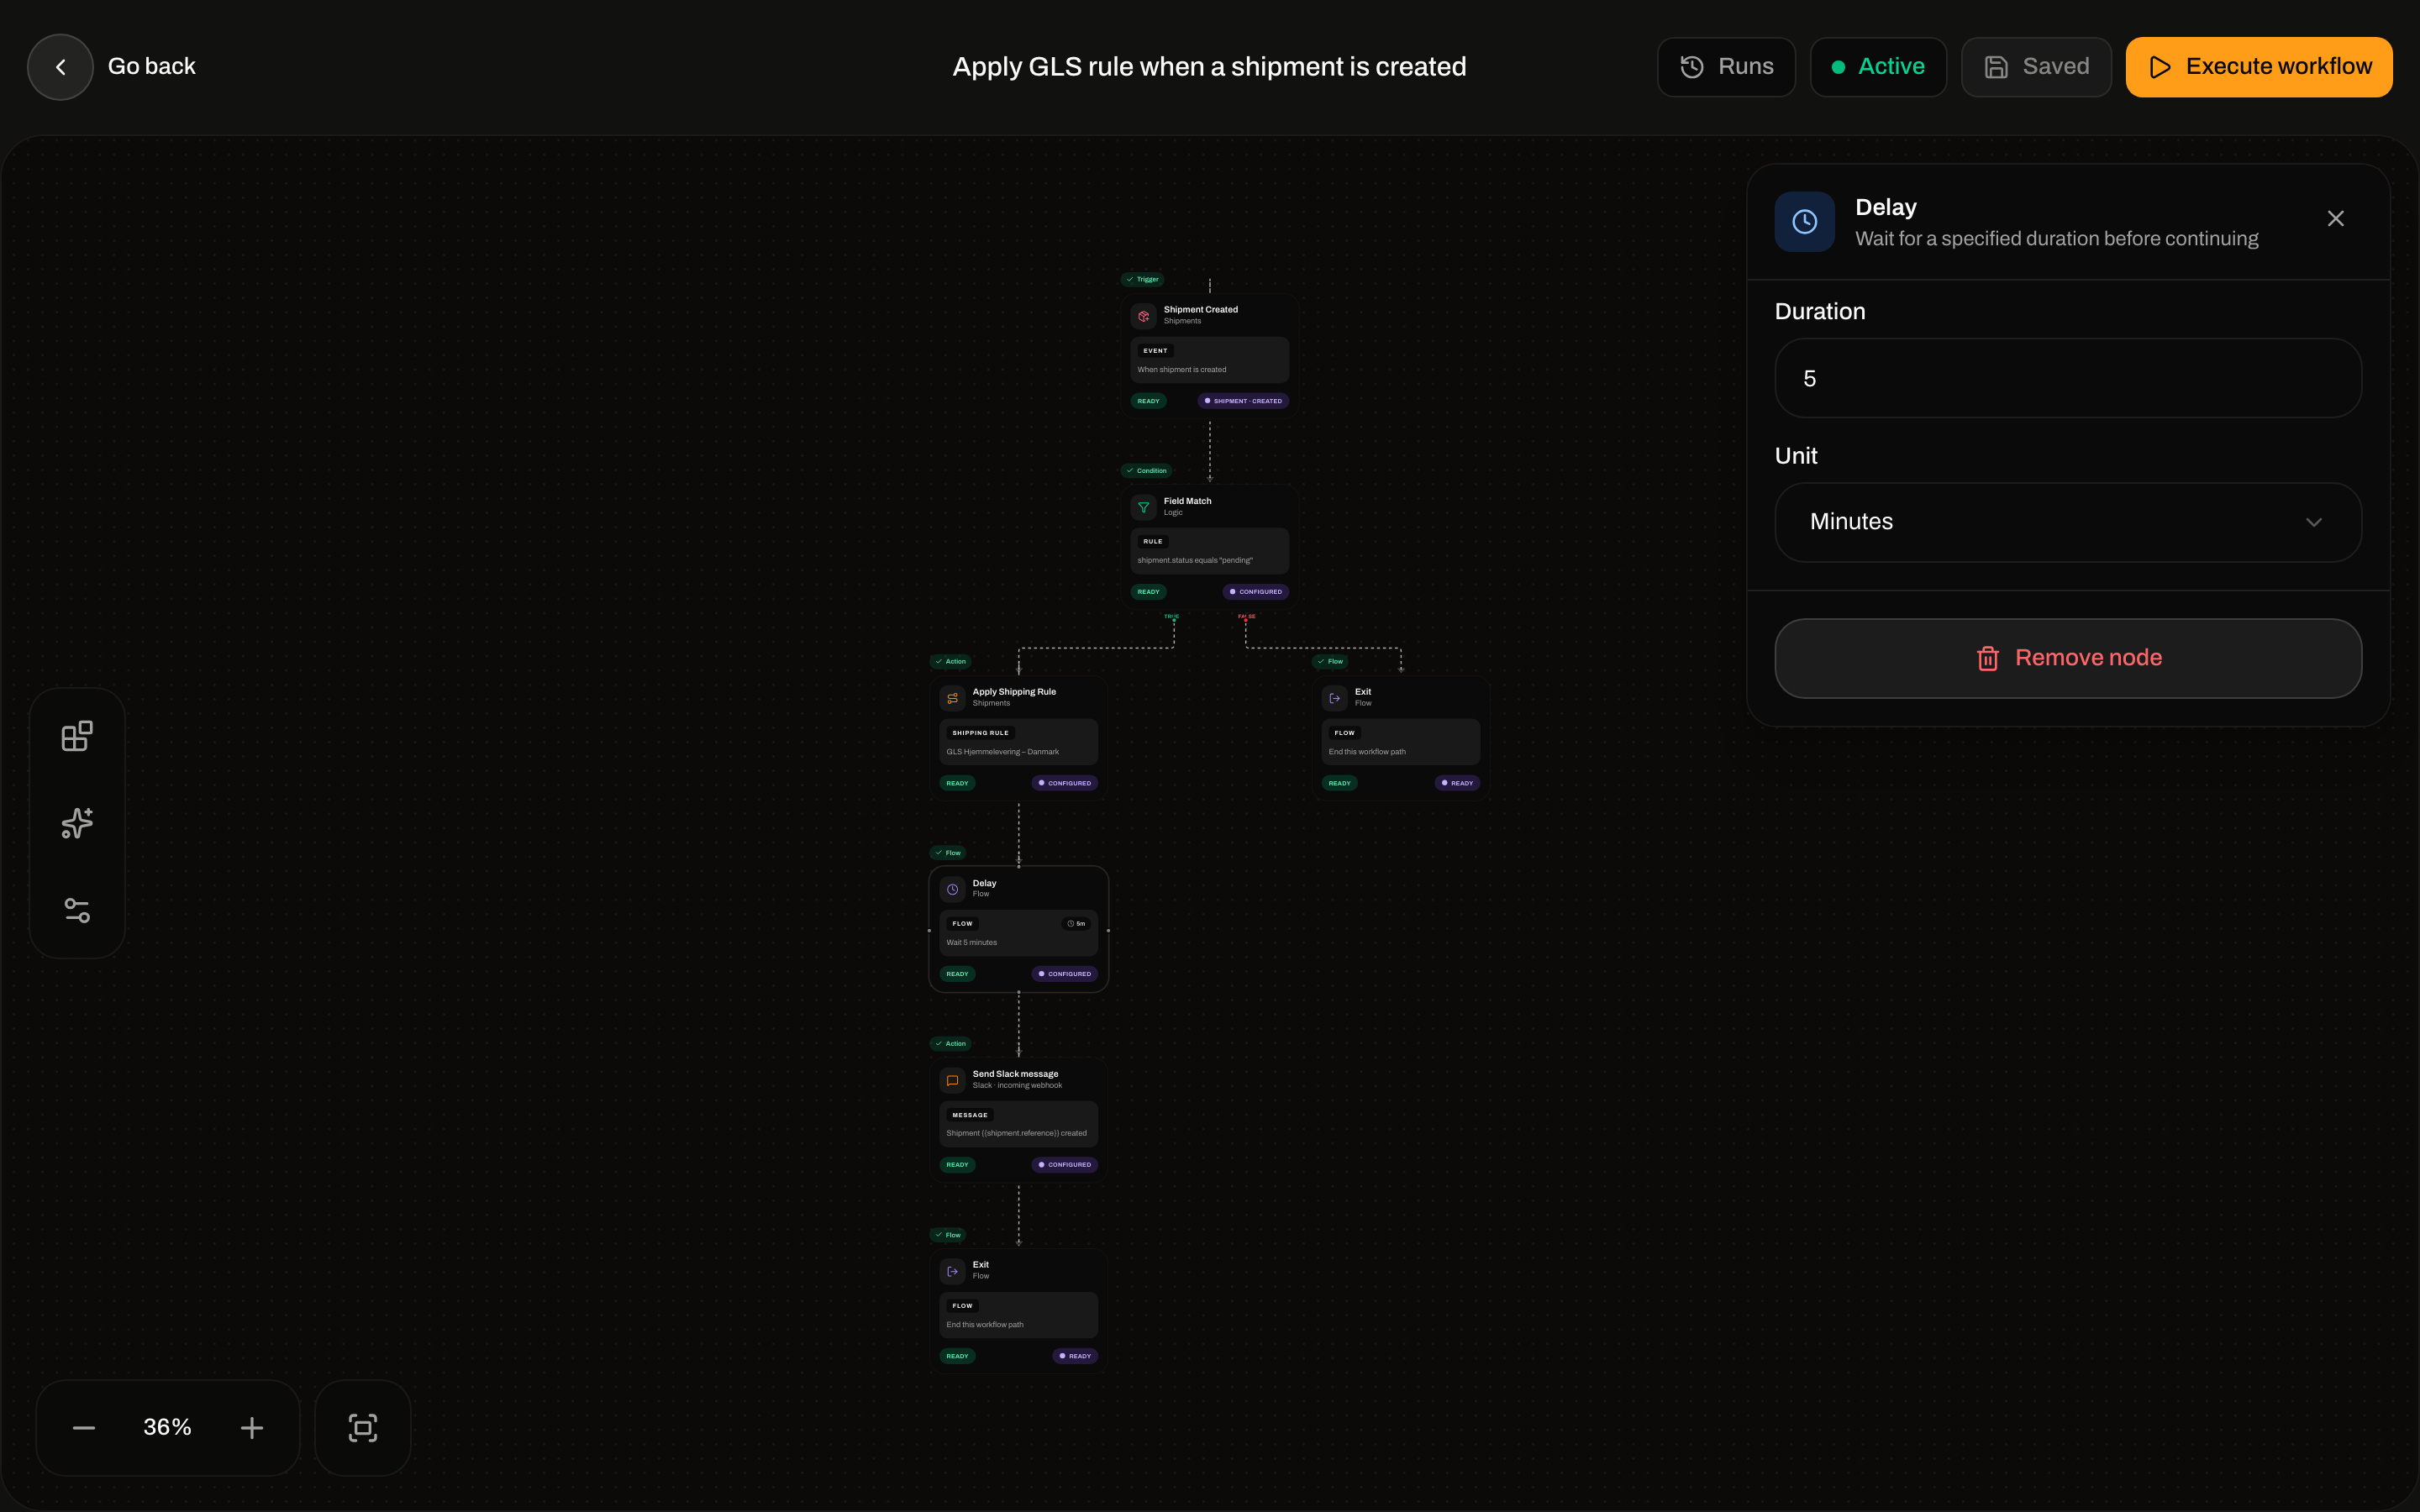Close the Delay settings panel
2420x1512 pixels.
coord(2335,219)
